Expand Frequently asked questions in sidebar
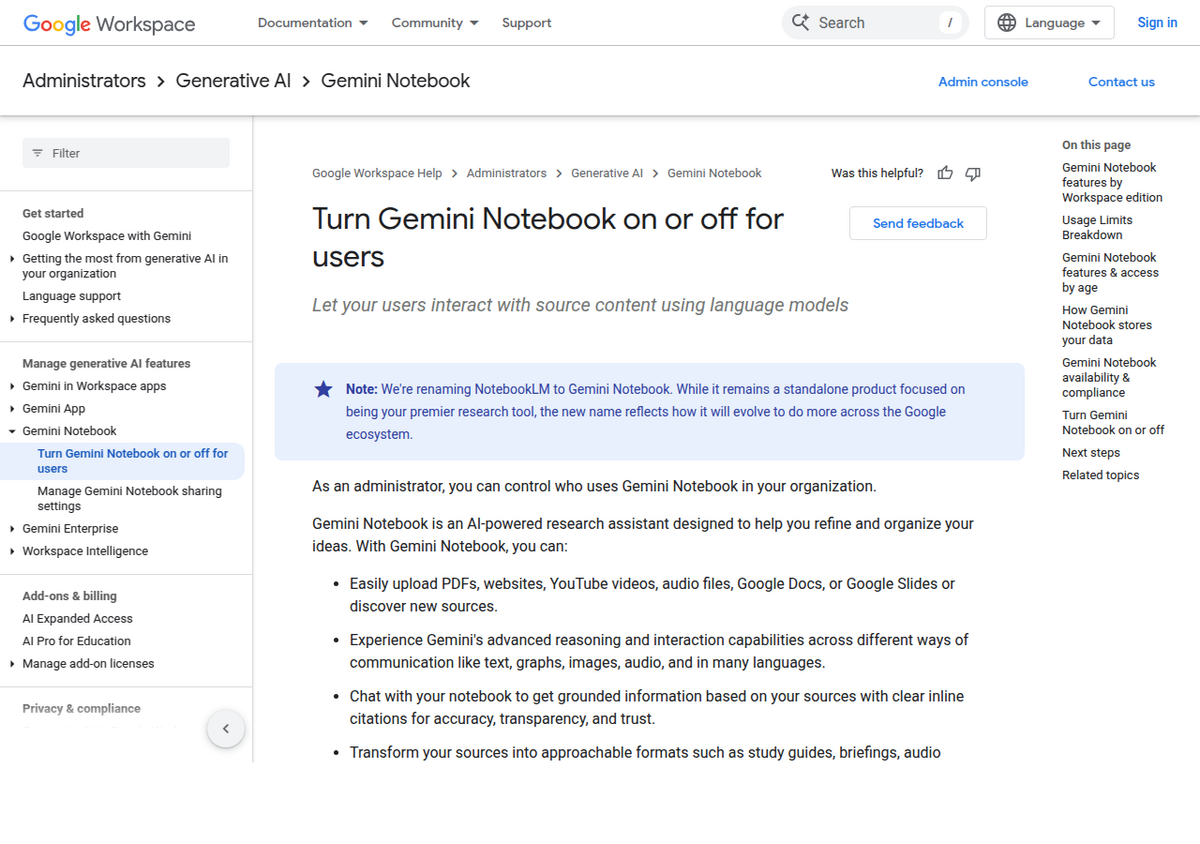1200x844 pixels. coord(12,319)
